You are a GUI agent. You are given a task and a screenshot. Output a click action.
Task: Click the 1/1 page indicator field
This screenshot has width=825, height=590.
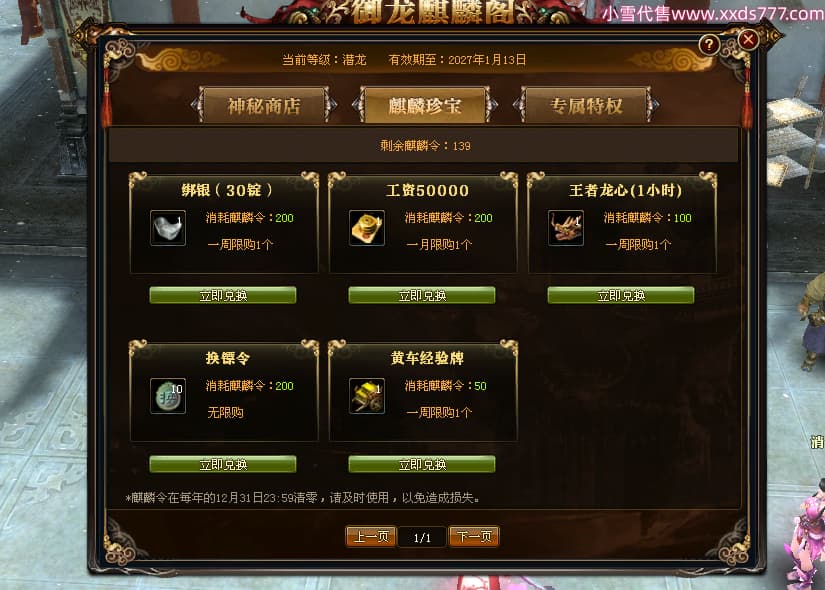[x=422, y=537]
